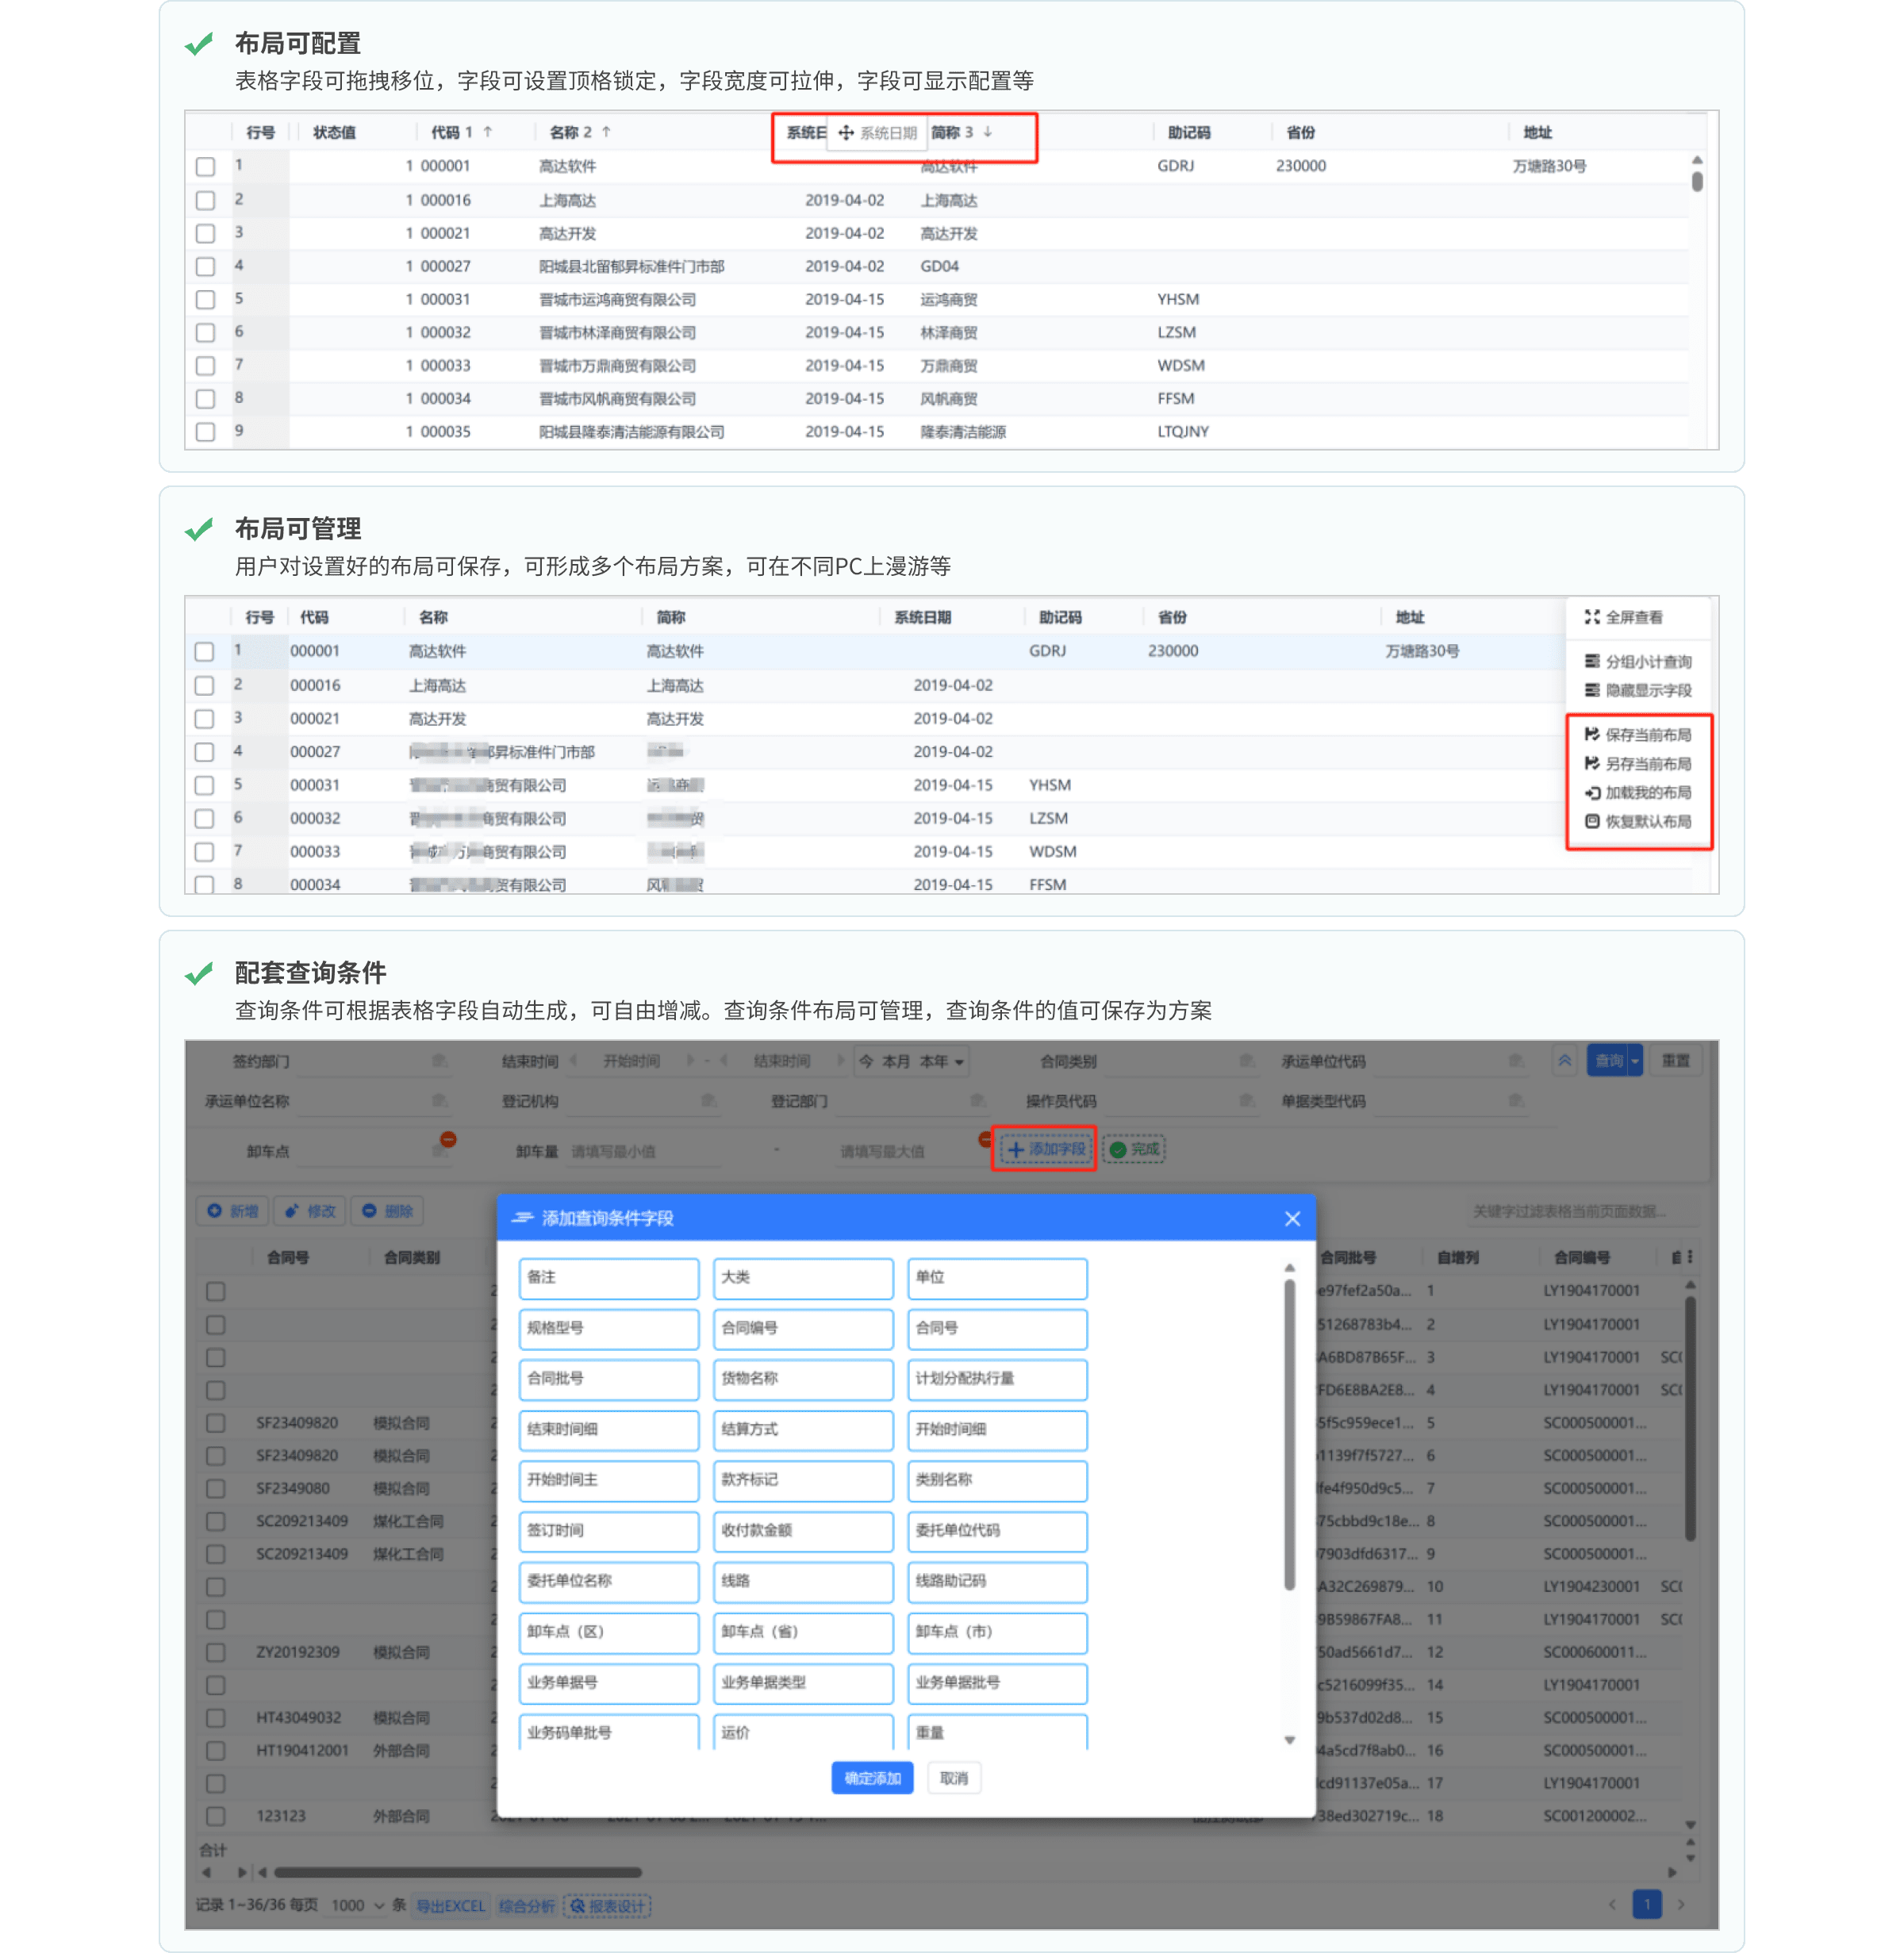1904x1953 pixels.
Task: Click the horizontal scrollbar of the contract table
Action: tap(458, 1872)
